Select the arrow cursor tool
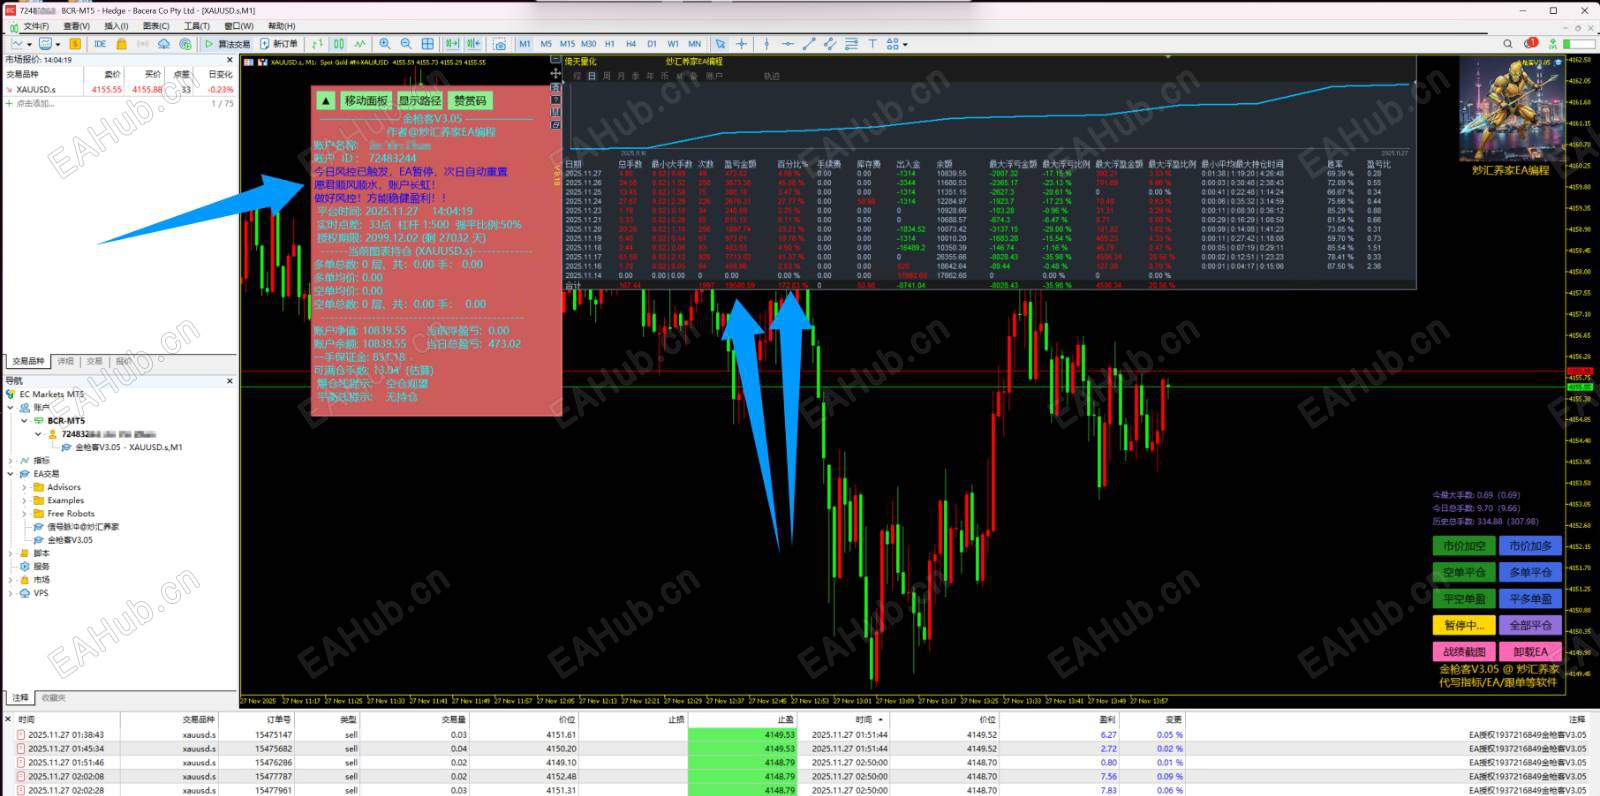 pyautogui.click(x=720, y=44)
